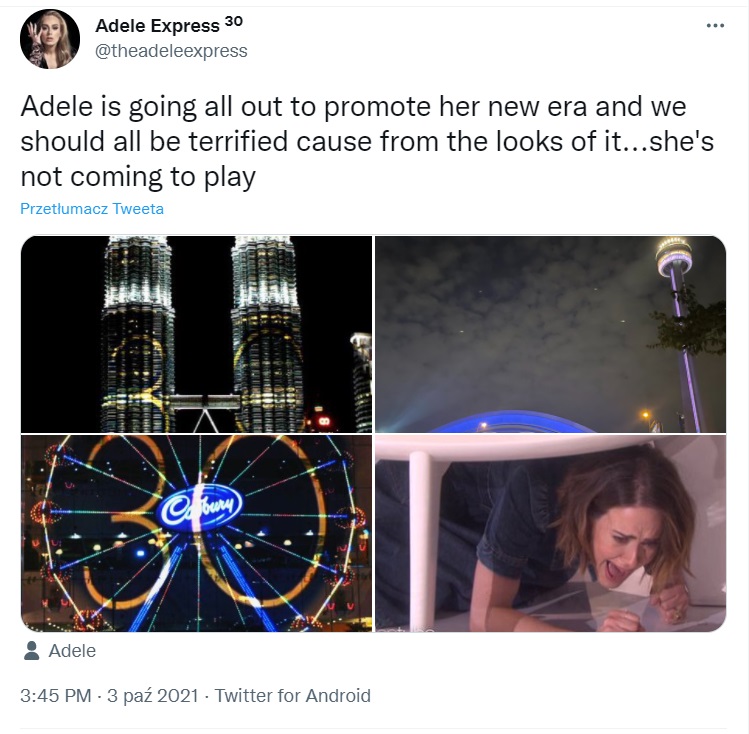Click the 3:45 PM timestamp
The width and height of the screenshot is (749, 734).
click(x=55, y=696)
